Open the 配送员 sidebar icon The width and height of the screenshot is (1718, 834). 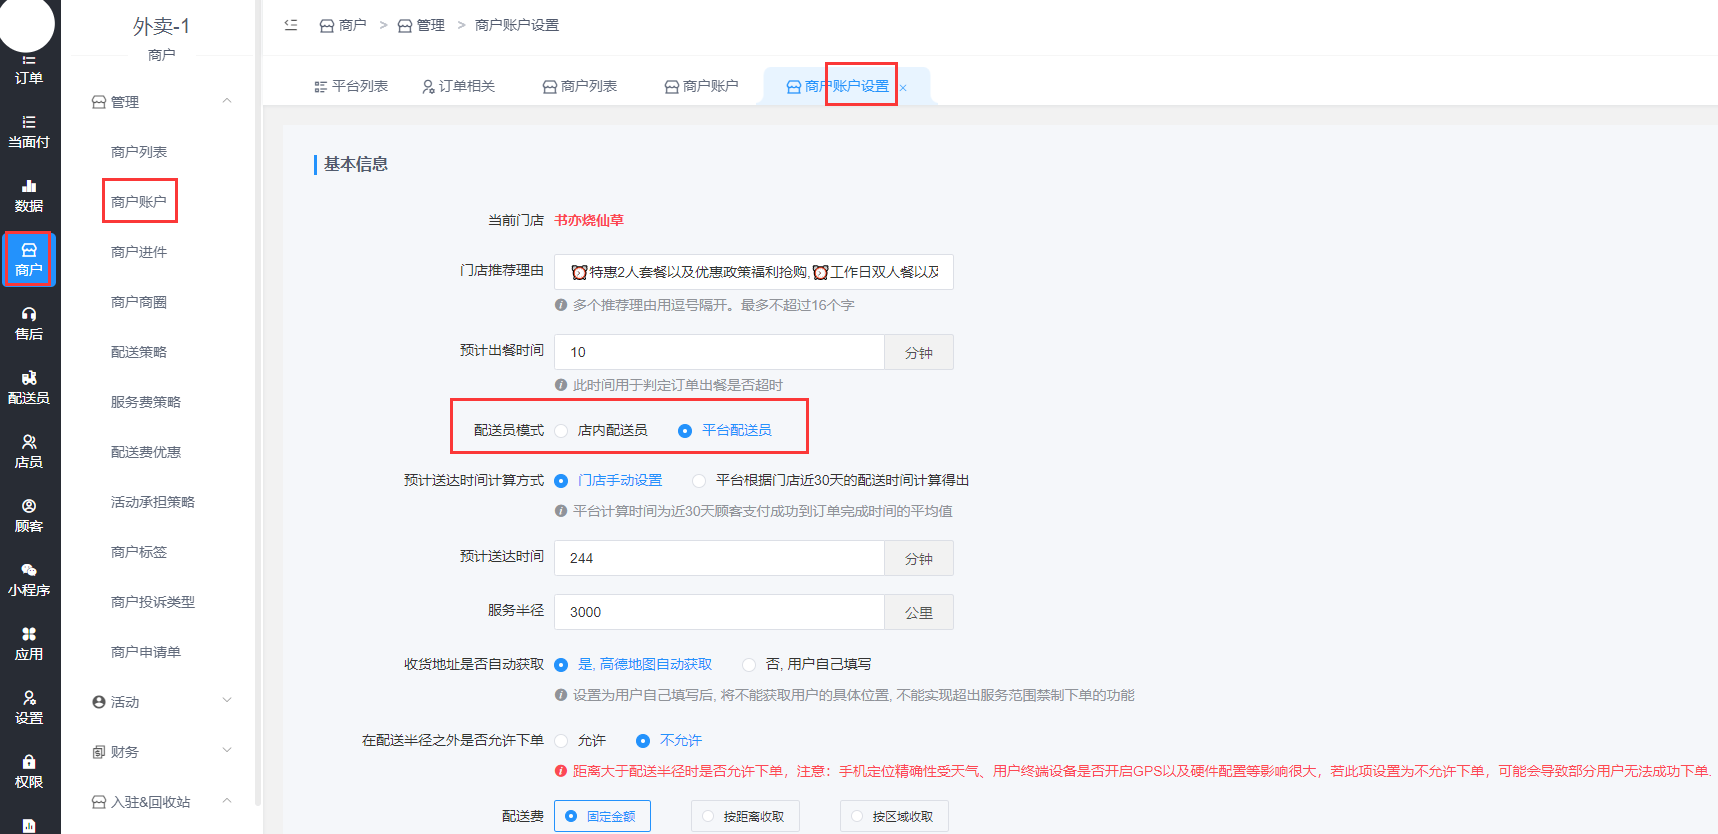click(29, 388)
